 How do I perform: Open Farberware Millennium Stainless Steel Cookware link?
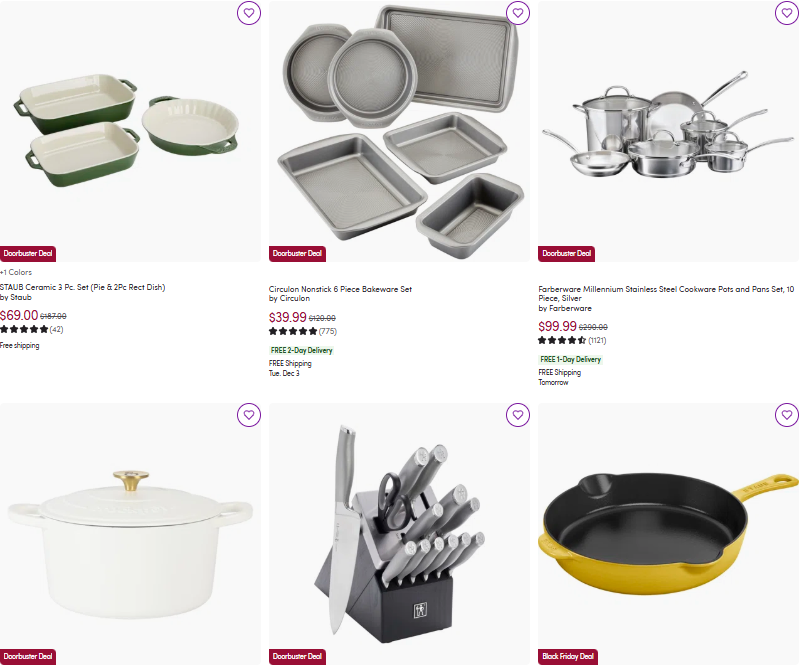tap(666, 293)
